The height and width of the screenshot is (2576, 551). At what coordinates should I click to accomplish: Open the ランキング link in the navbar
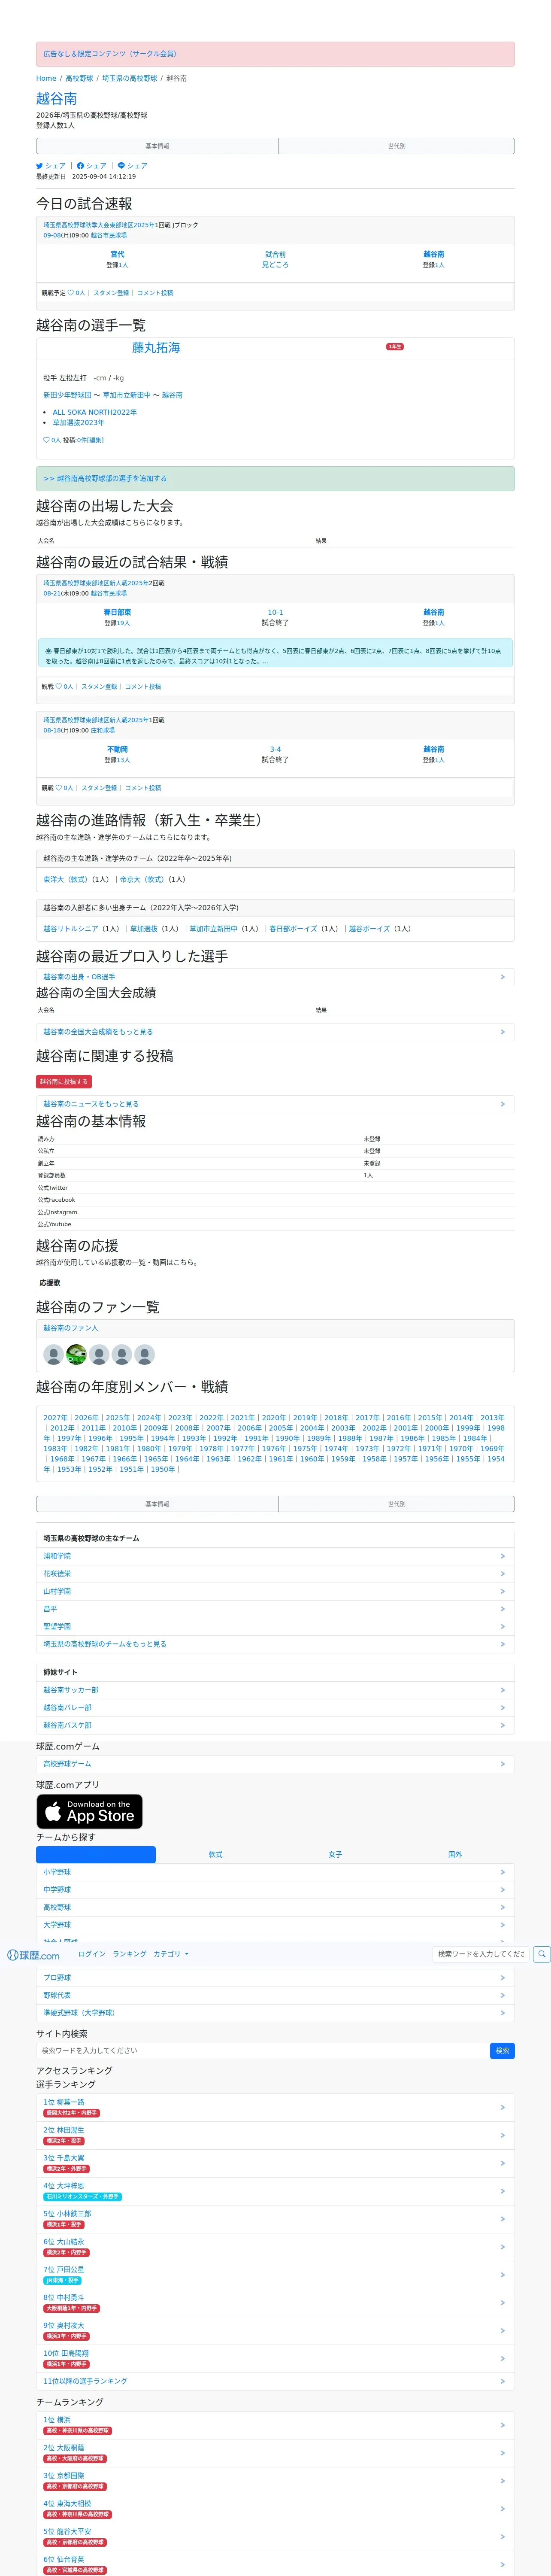pos(129,1954)
